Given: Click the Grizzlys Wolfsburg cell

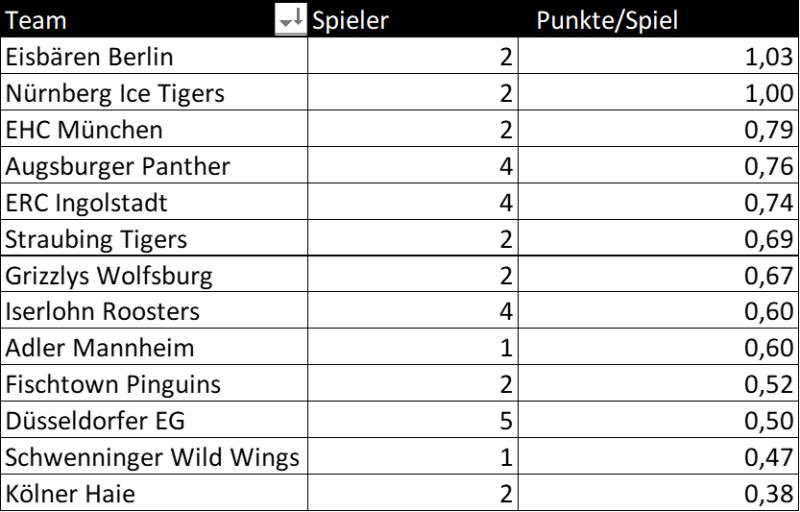Looking at the screenshot, I should tap(109, 275).
